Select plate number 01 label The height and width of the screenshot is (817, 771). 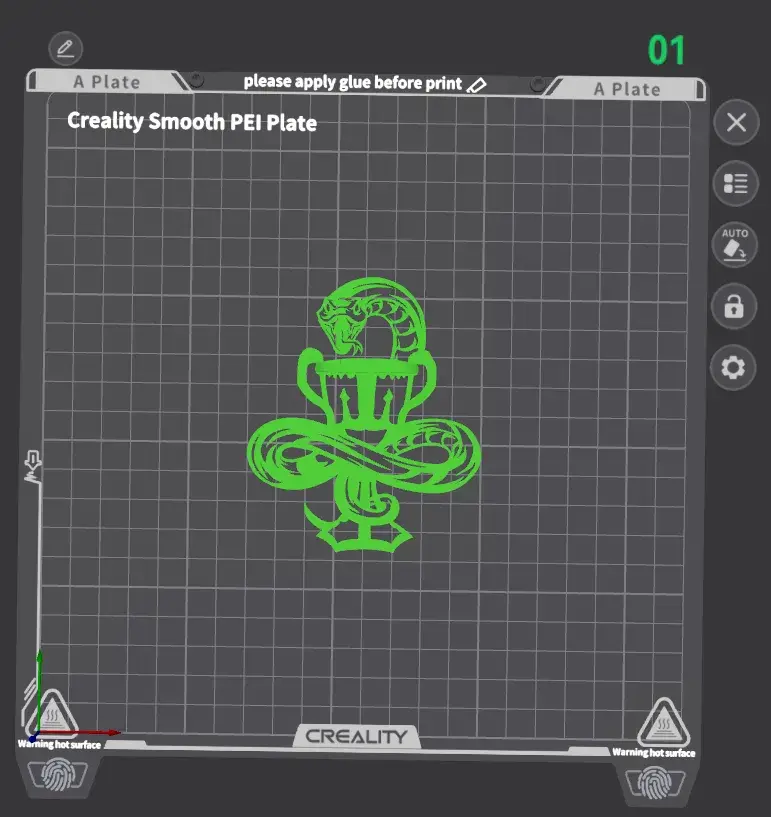[667, 50]
